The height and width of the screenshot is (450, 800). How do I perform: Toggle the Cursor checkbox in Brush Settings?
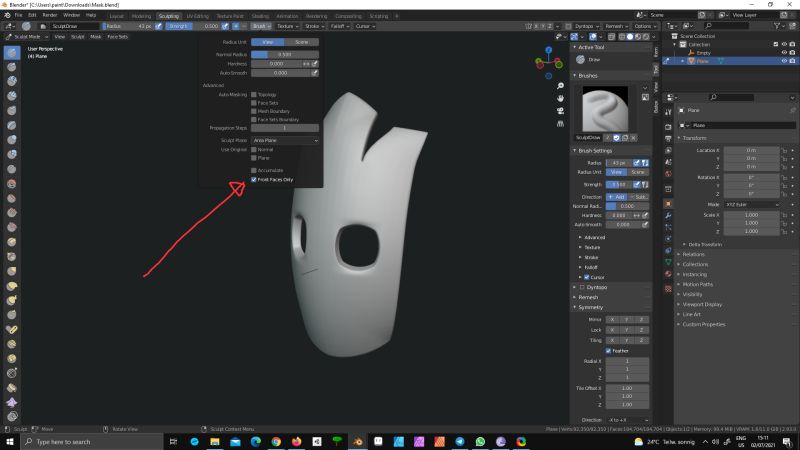tap(587, 278)
